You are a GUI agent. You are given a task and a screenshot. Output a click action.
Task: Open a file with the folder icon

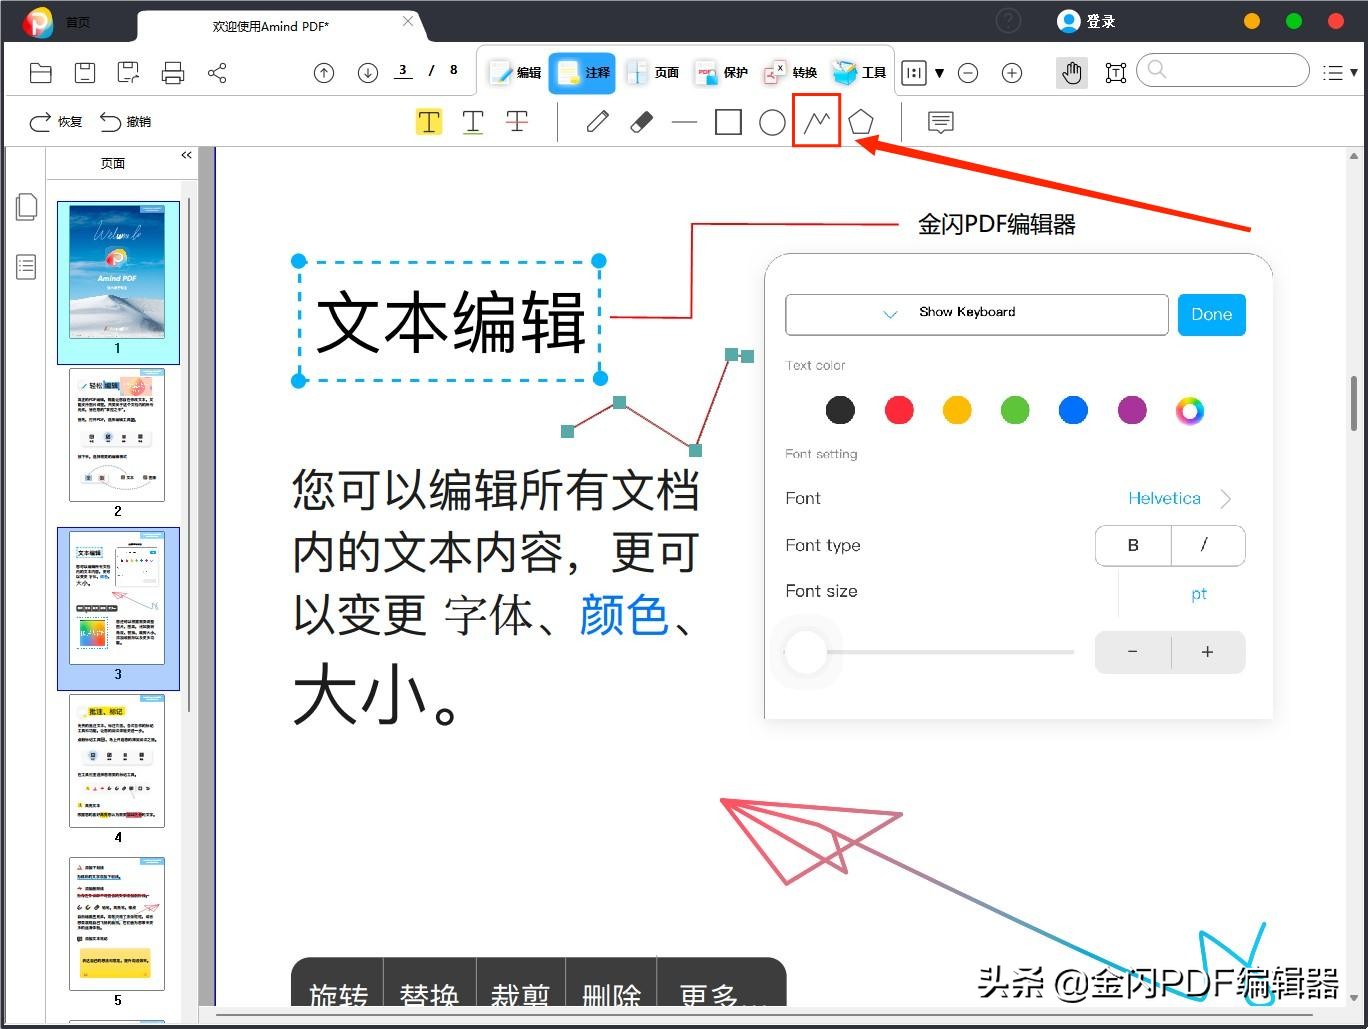click(x=41, y=72)
